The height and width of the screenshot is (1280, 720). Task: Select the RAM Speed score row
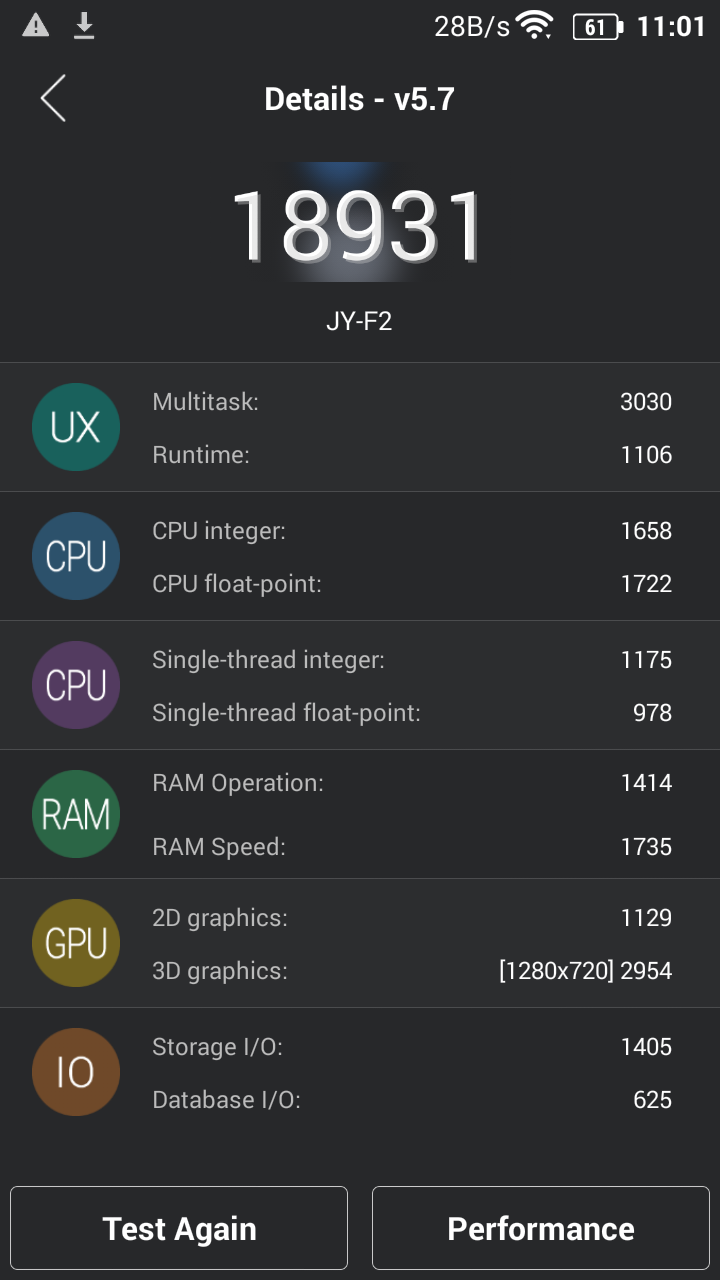(x=412, y=847)
